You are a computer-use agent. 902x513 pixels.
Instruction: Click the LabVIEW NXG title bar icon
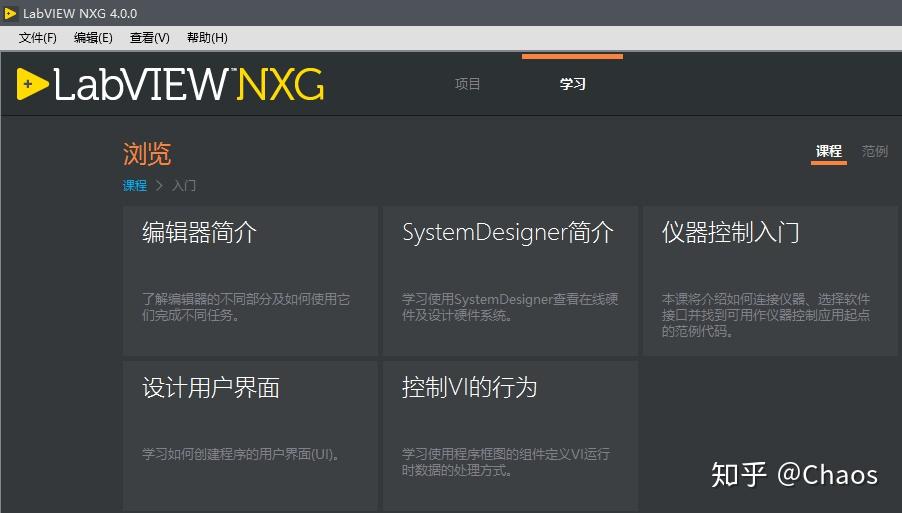coord(10,13)
